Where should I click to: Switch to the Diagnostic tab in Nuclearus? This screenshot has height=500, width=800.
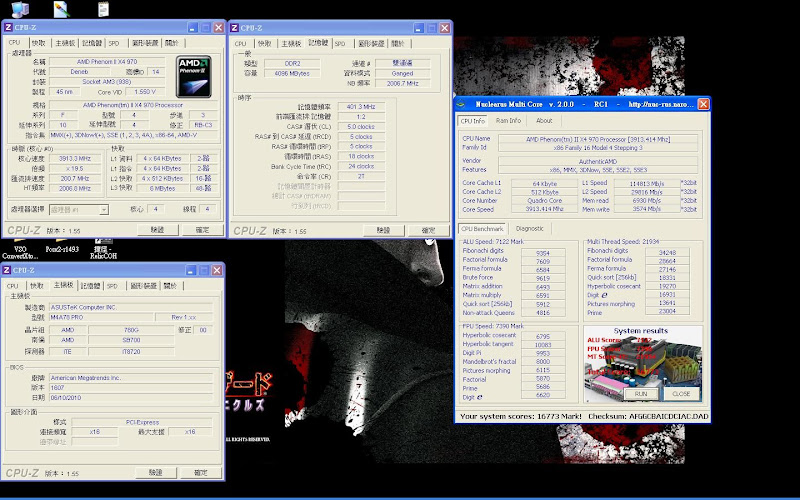530,229
